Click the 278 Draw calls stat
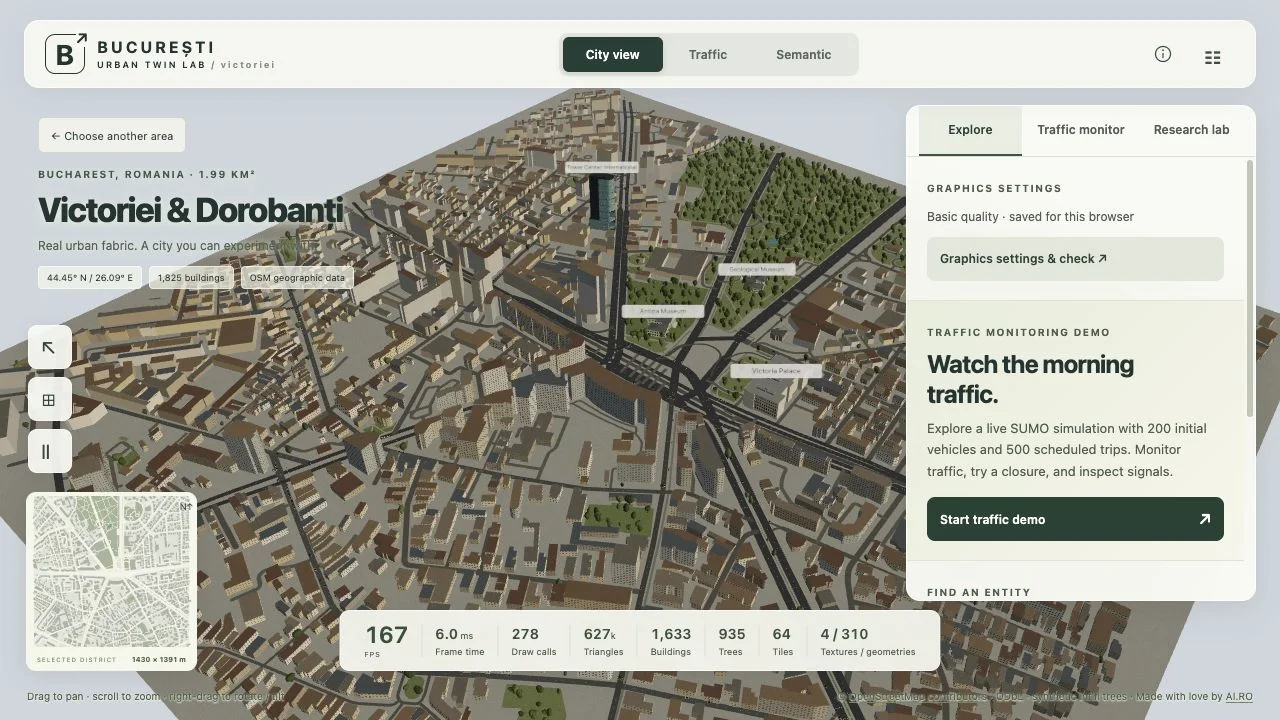The image size is (1280, 720). [533, 641]
